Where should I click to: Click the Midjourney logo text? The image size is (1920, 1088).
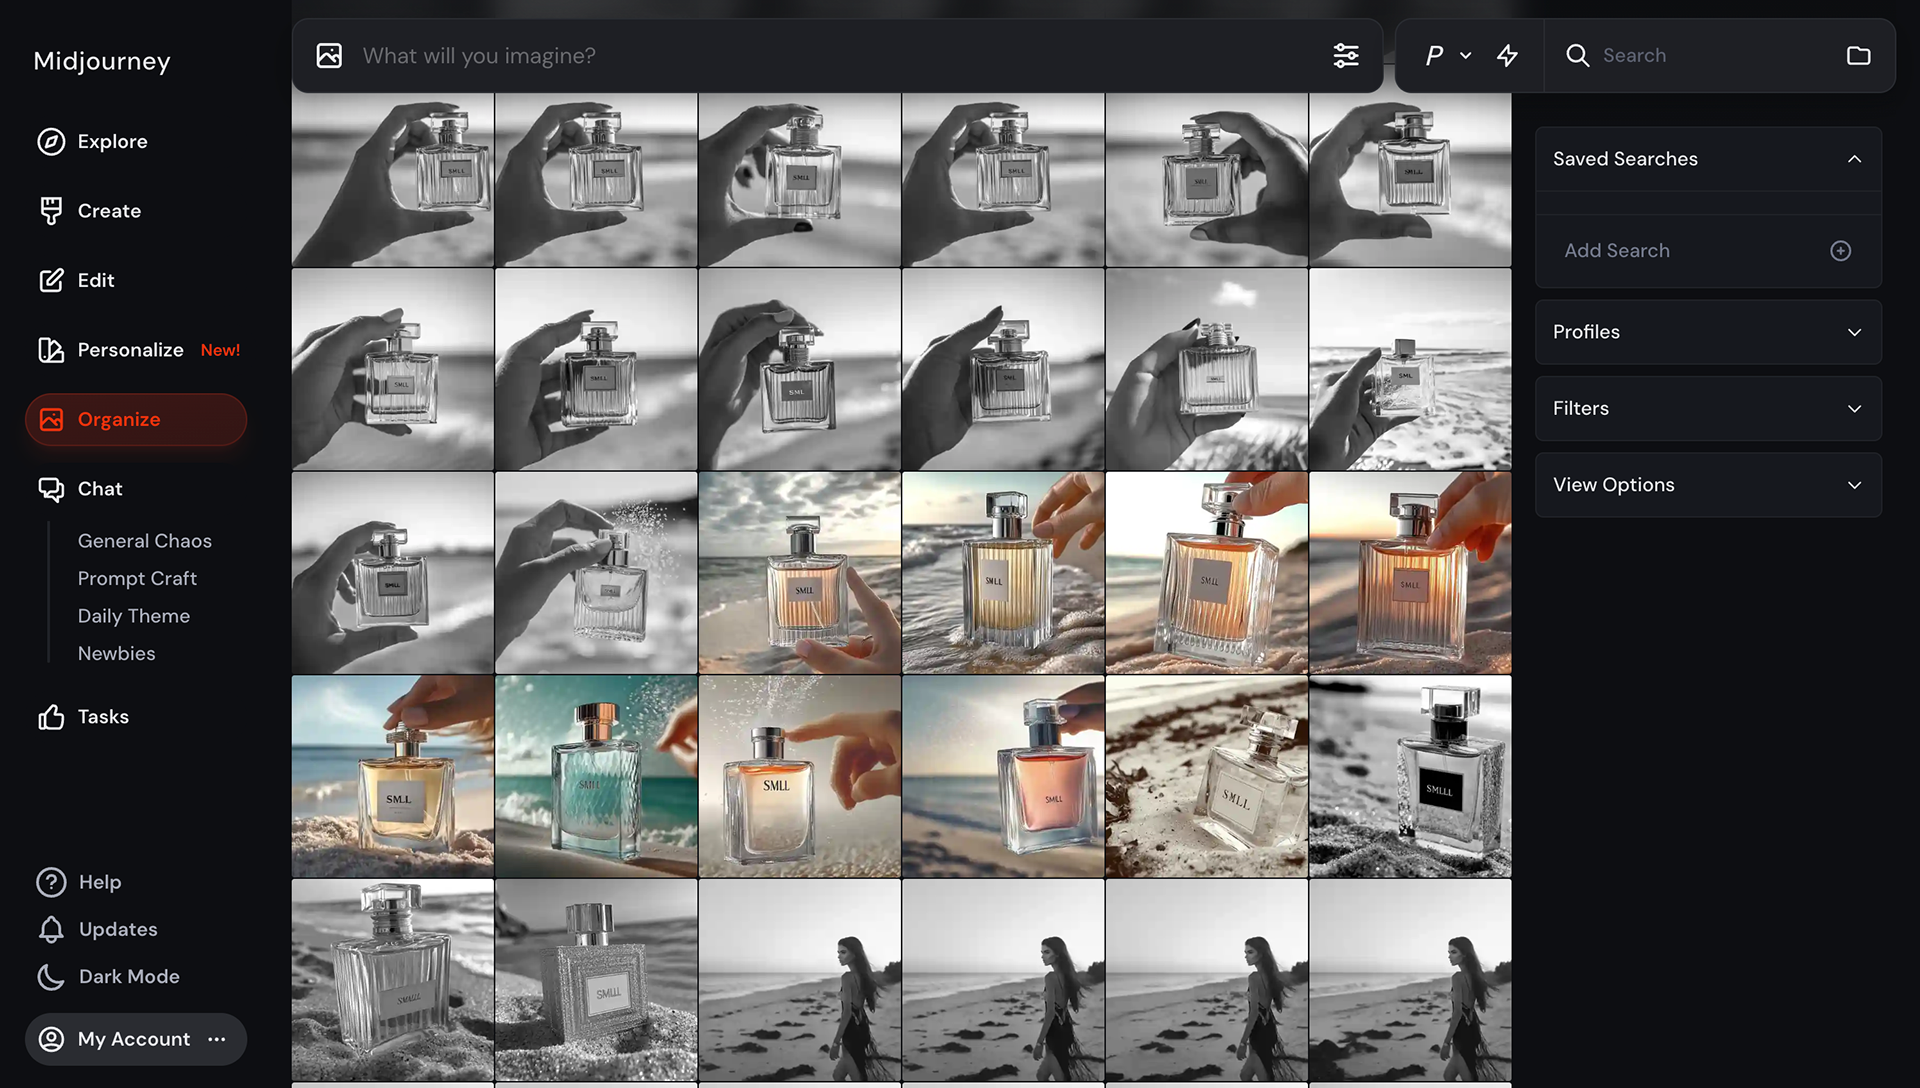coord(102,62)
